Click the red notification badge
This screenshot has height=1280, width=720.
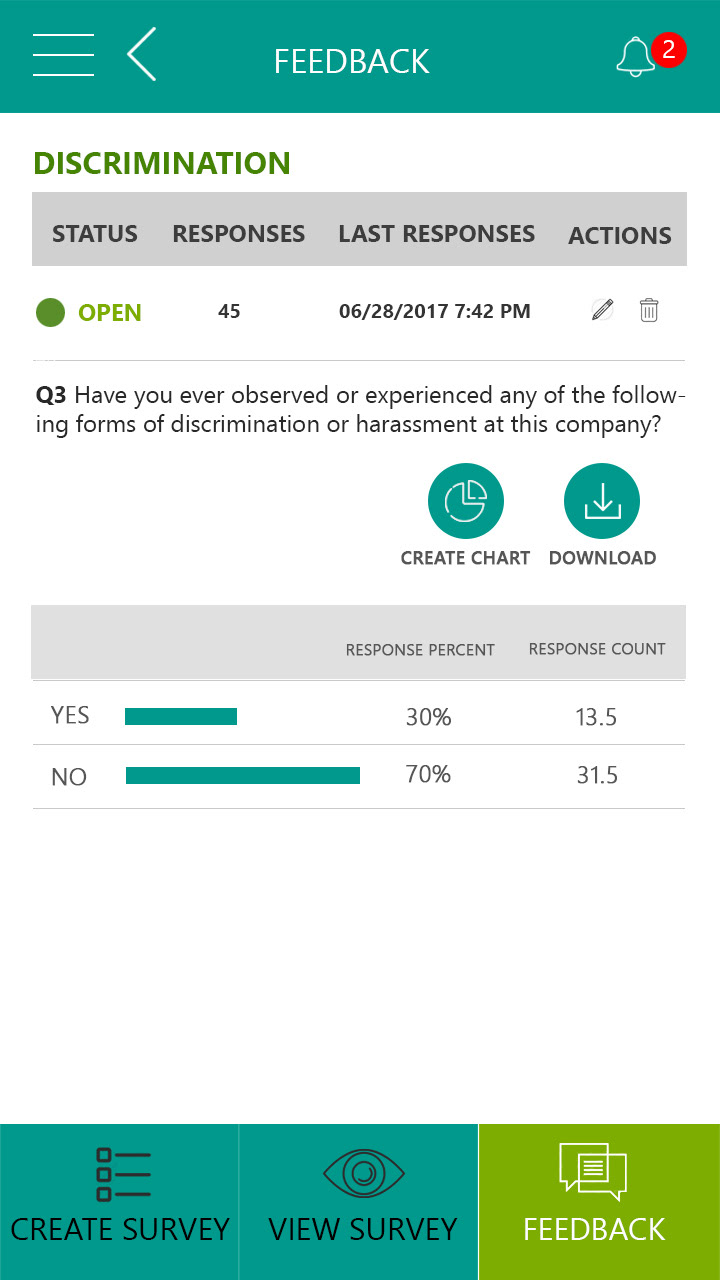coord(668,48)
